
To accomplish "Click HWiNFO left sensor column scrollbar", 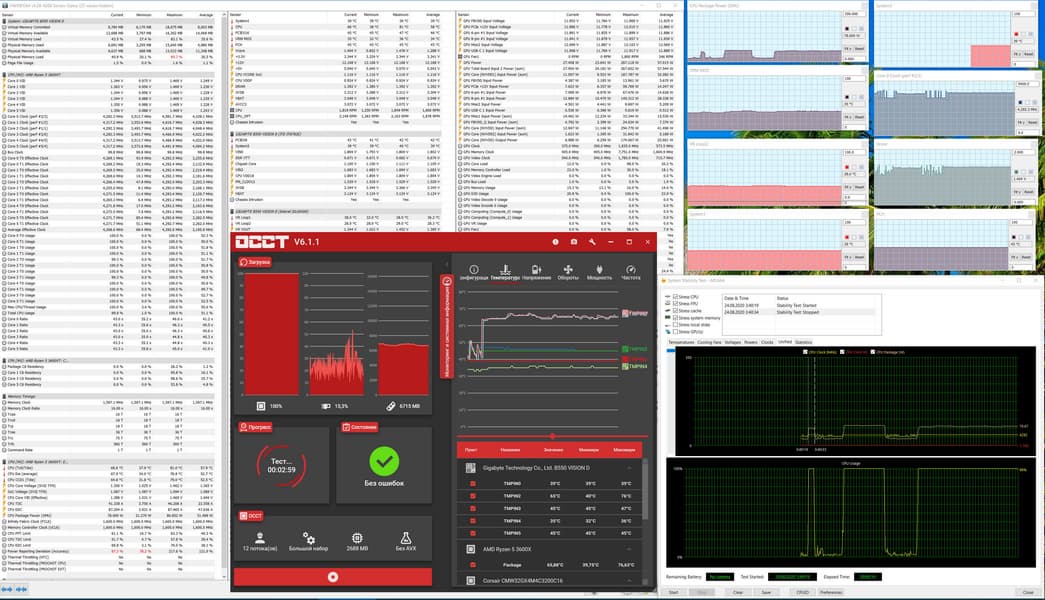I will click(x=224, y=293).
